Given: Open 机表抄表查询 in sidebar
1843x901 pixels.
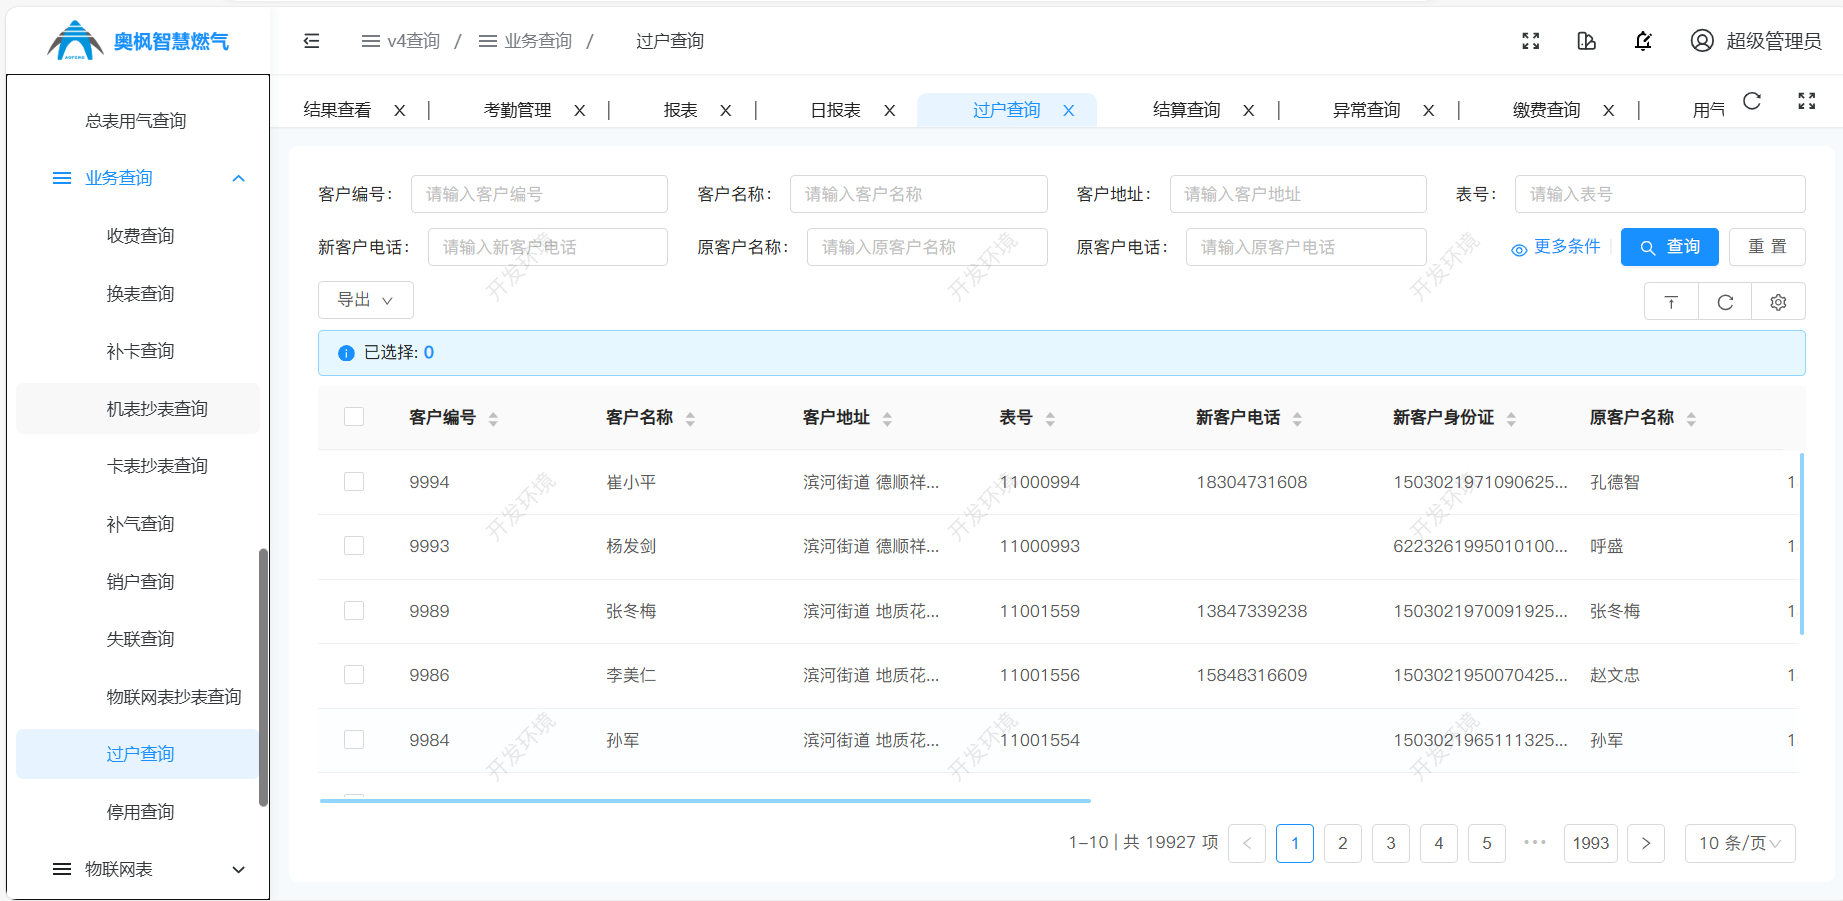Looking at the screenshot, I should coord(138,409).
